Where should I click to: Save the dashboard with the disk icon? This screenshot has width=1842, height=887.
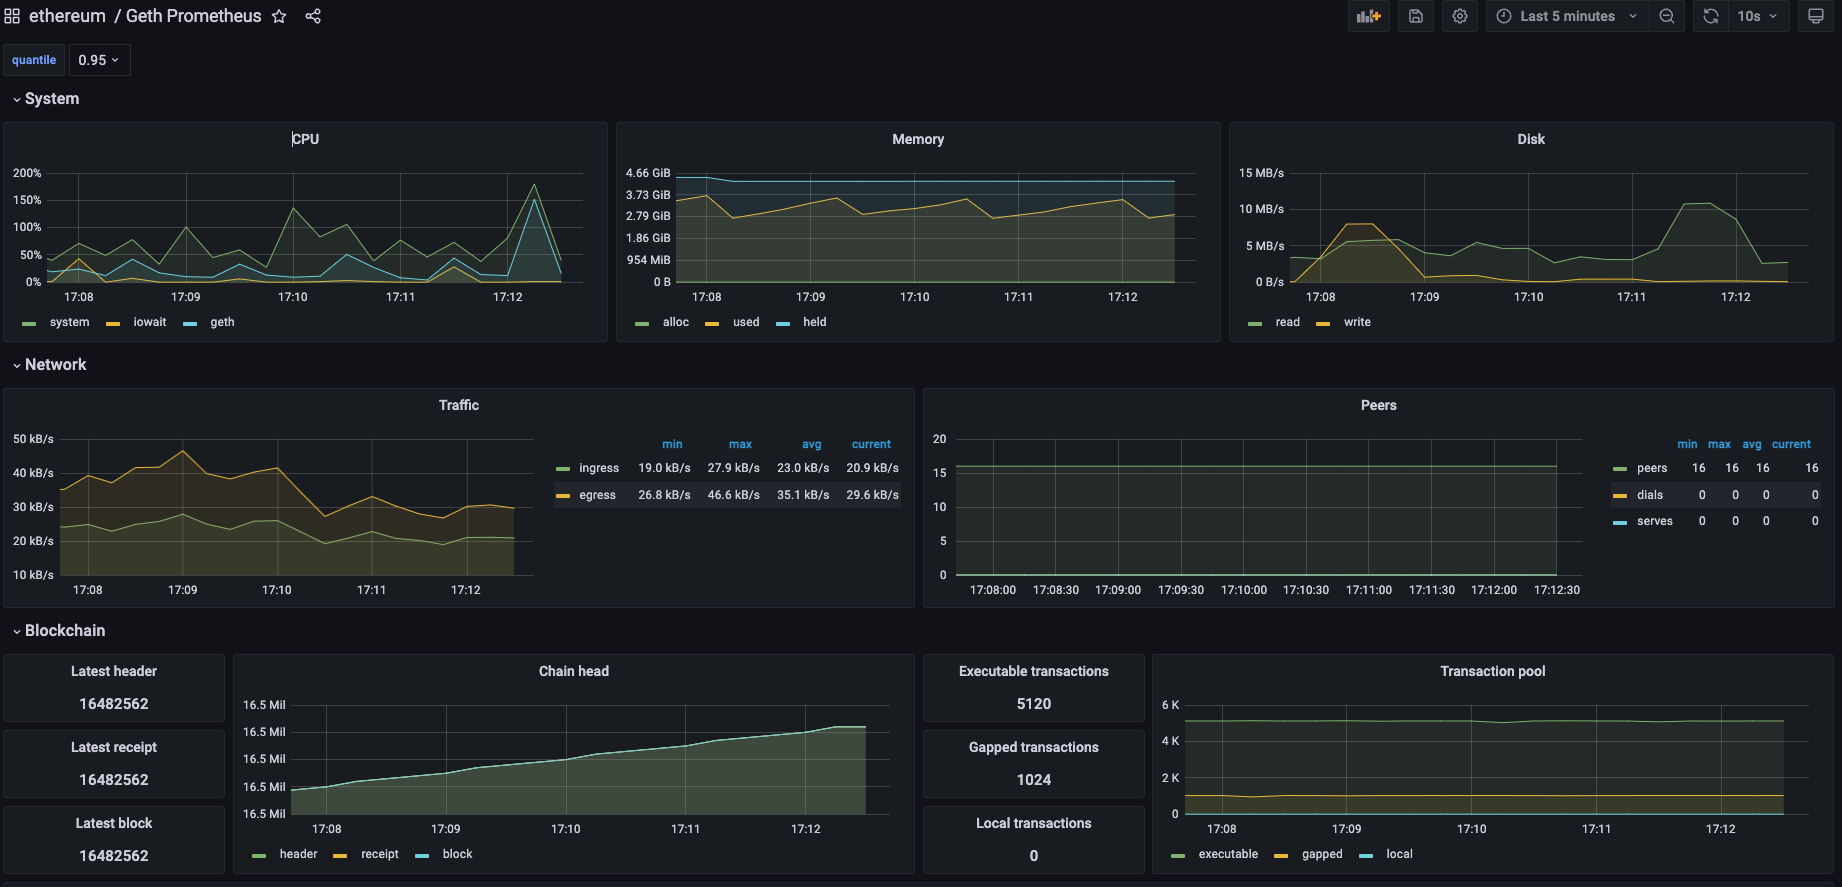click(x=1416, y=16)
